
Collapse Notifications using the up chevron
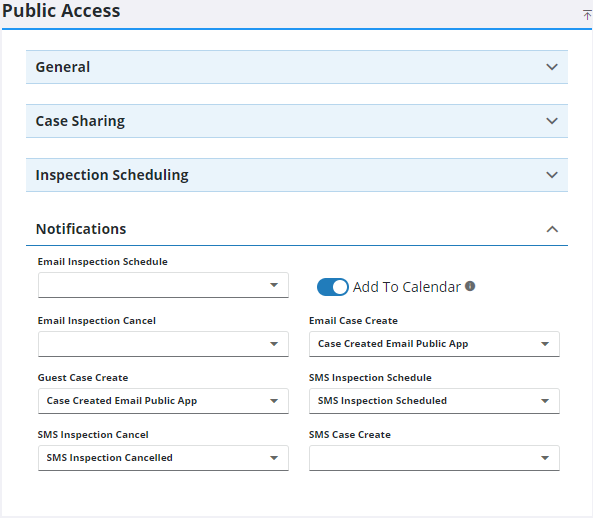(552, 229)
